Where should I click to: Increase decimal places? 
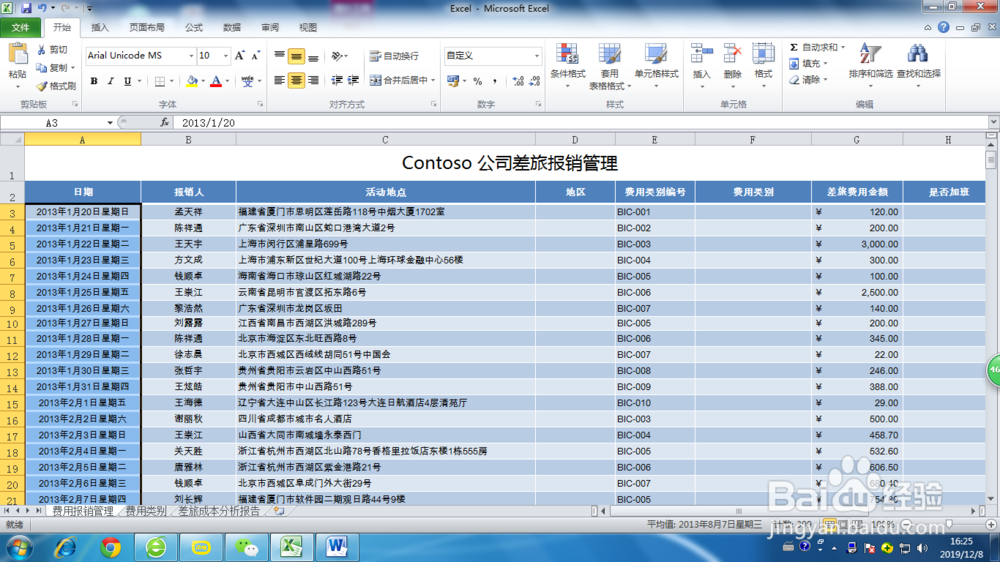click(x=518, y=81)
